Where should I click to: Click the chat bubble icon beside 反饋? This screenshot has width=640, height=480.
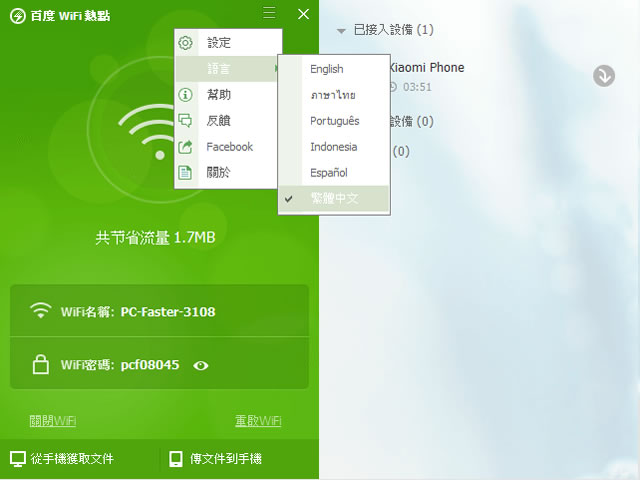[x=185, y=120]
